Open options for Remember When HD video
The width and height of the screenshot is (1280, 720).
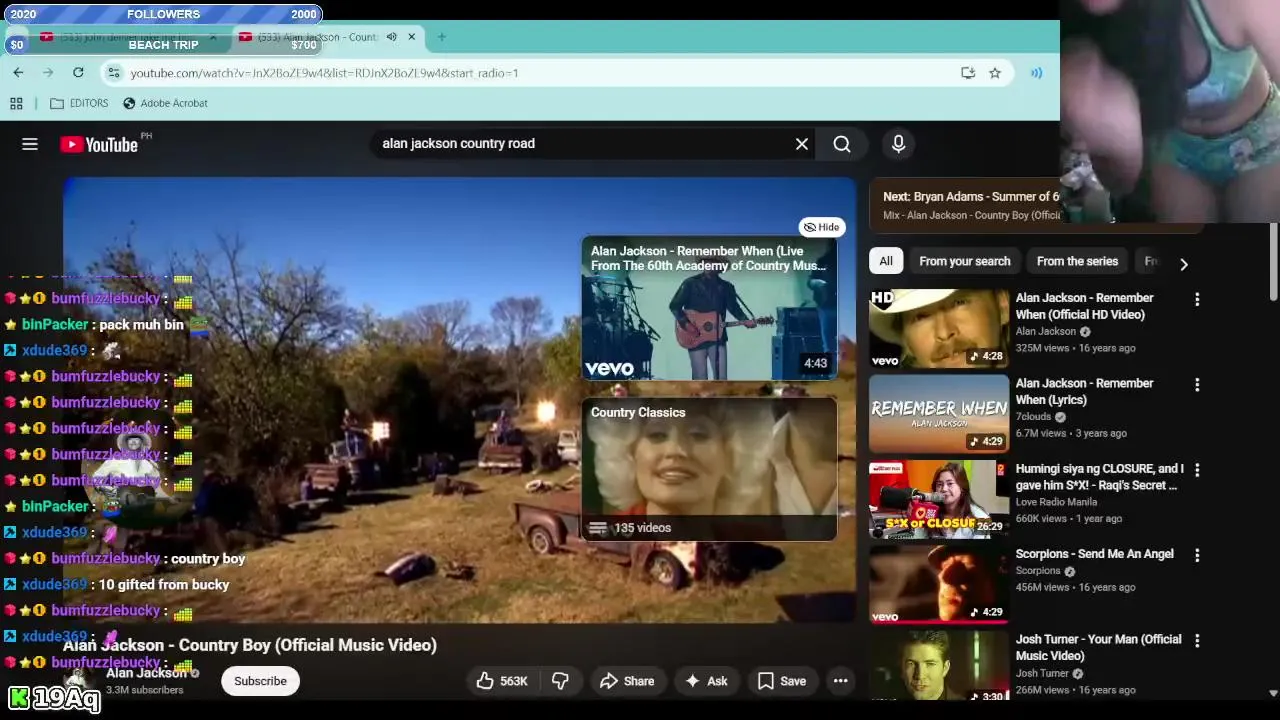click(x=1197, y=299)
